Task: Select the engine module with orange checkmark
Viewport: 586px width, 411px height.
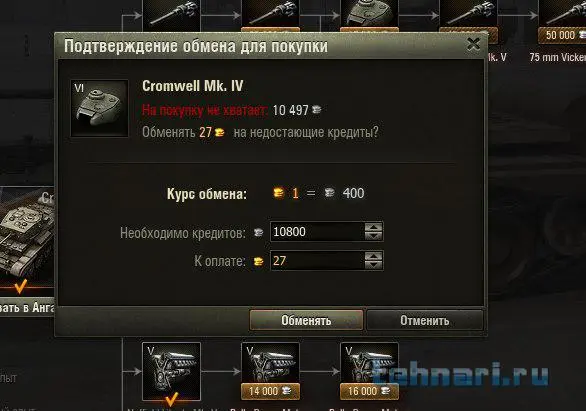Action: pos(171,372)
